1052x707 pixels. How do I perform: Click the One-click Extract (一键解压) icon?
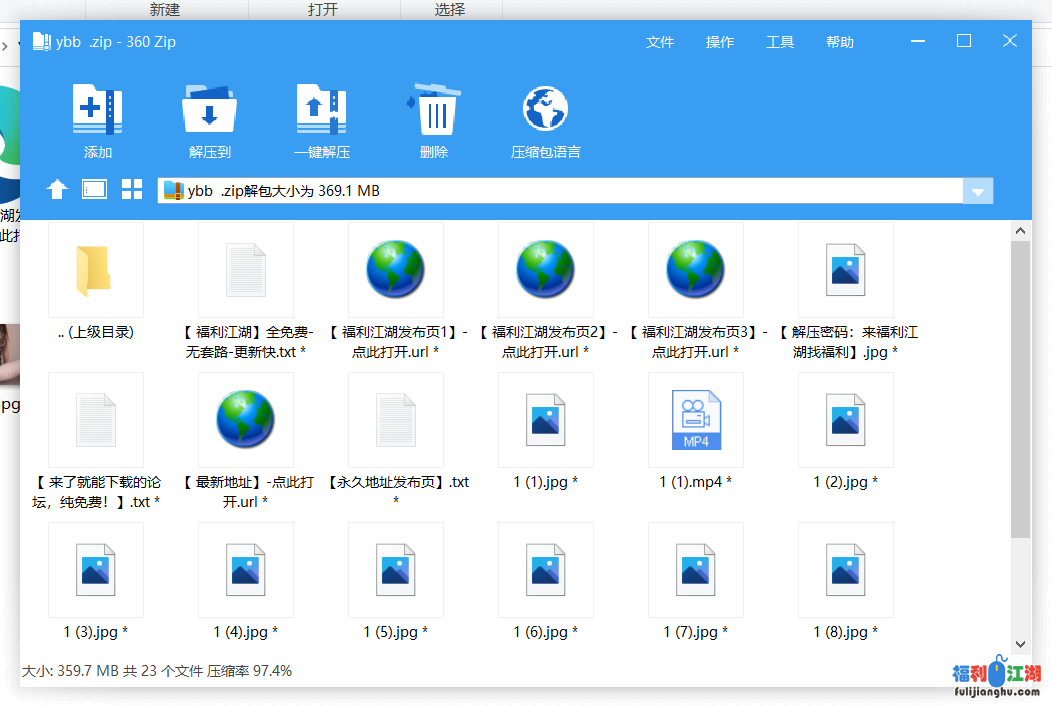tap(321, 111)
